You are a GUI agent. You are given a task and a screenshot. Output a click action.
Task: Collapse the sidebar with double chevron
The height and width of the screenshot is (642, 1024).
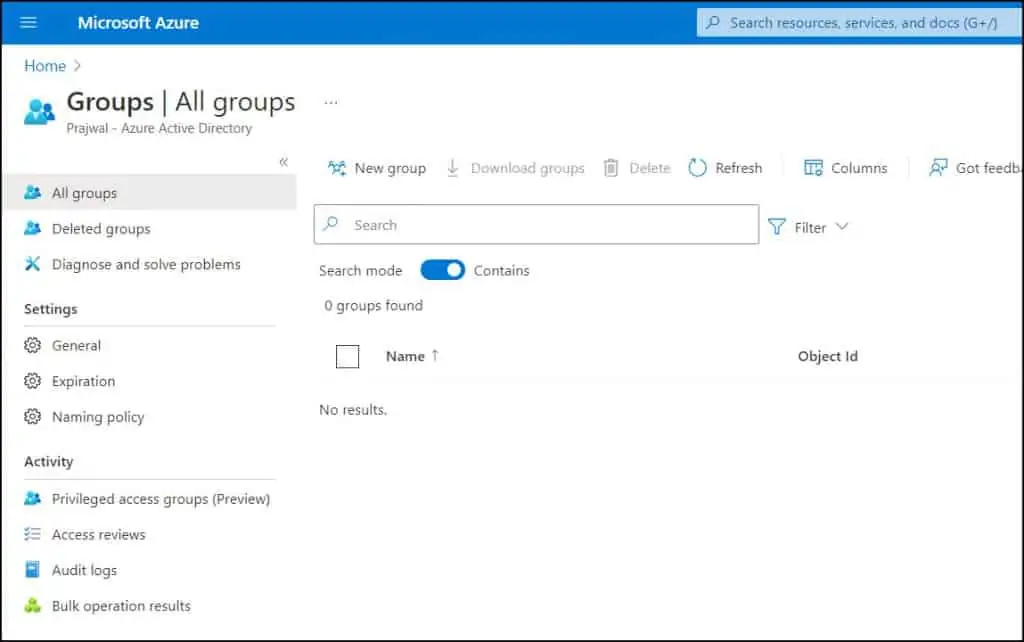click(283, 162)
